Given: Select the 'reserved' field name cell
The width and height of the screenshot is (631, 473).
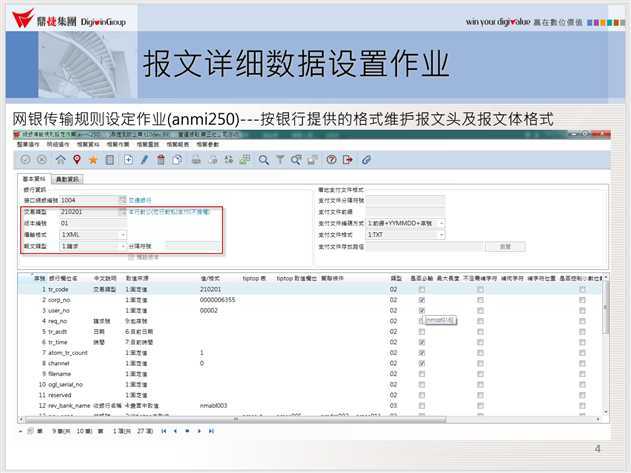Looking at the screenshot, I should (x=60, y=395).
